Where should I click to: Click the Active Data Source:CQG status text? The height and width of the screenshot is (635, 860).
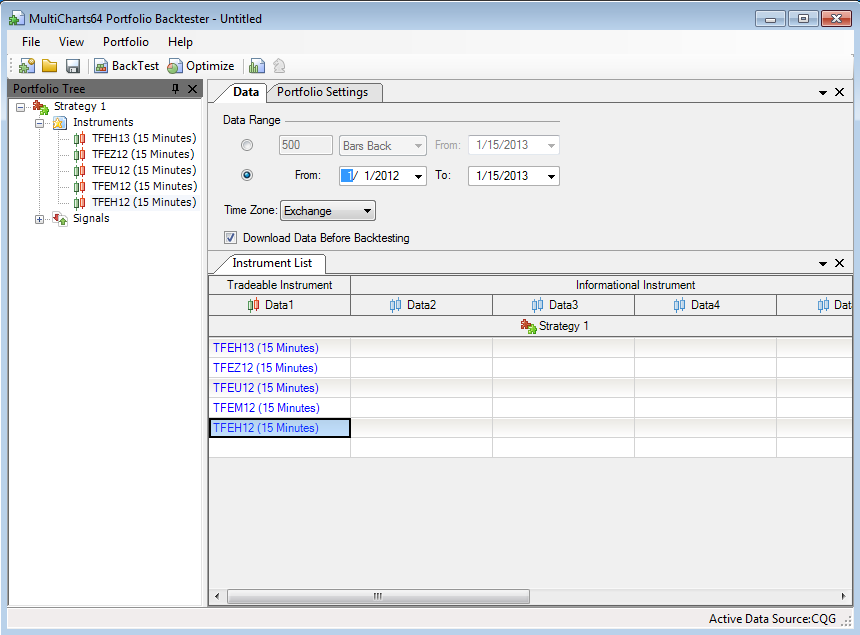[x=772, y=619]
